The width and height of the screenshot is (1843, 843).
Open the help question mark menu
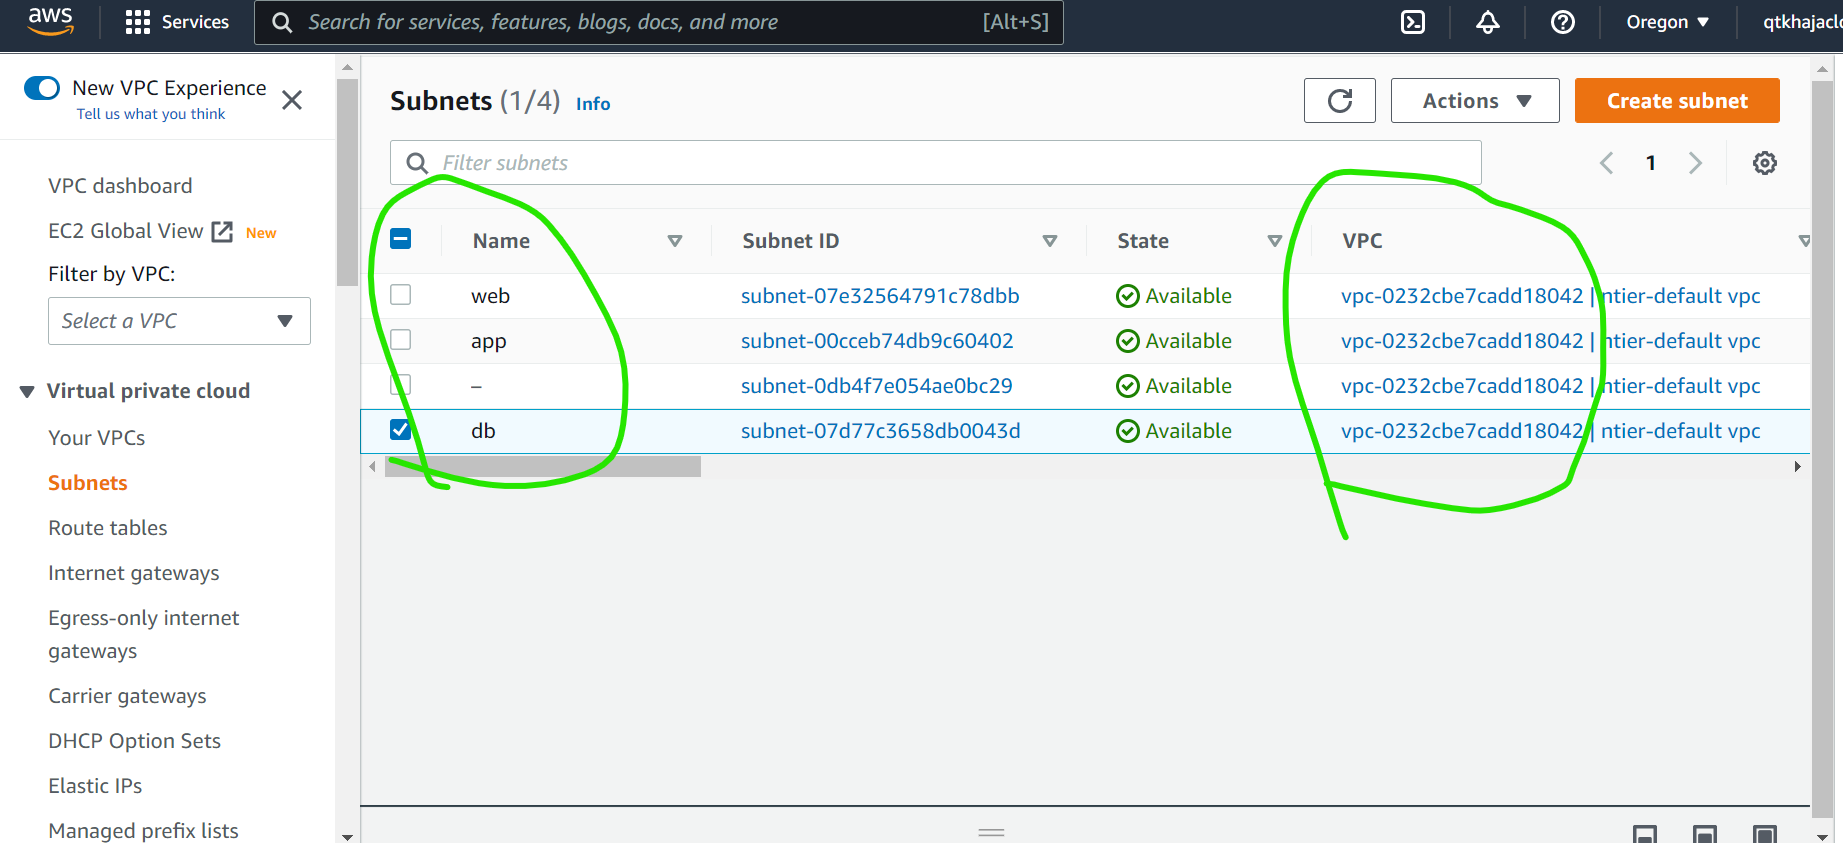[1563, 22]
